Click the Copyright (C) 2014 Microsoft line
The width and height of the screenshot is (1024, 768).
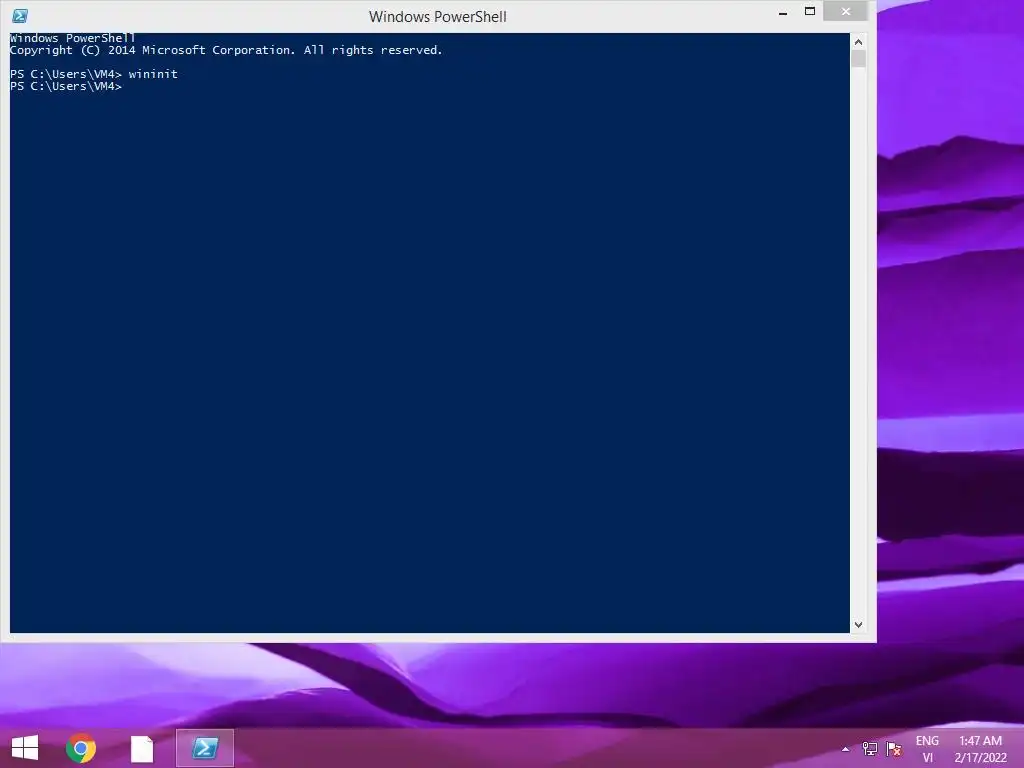point(226,50)
